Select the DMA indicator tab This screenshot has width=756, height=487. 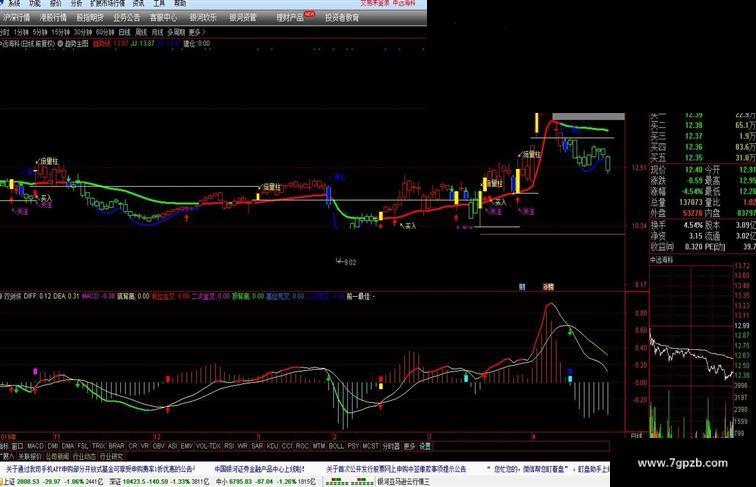click(68, 446)
